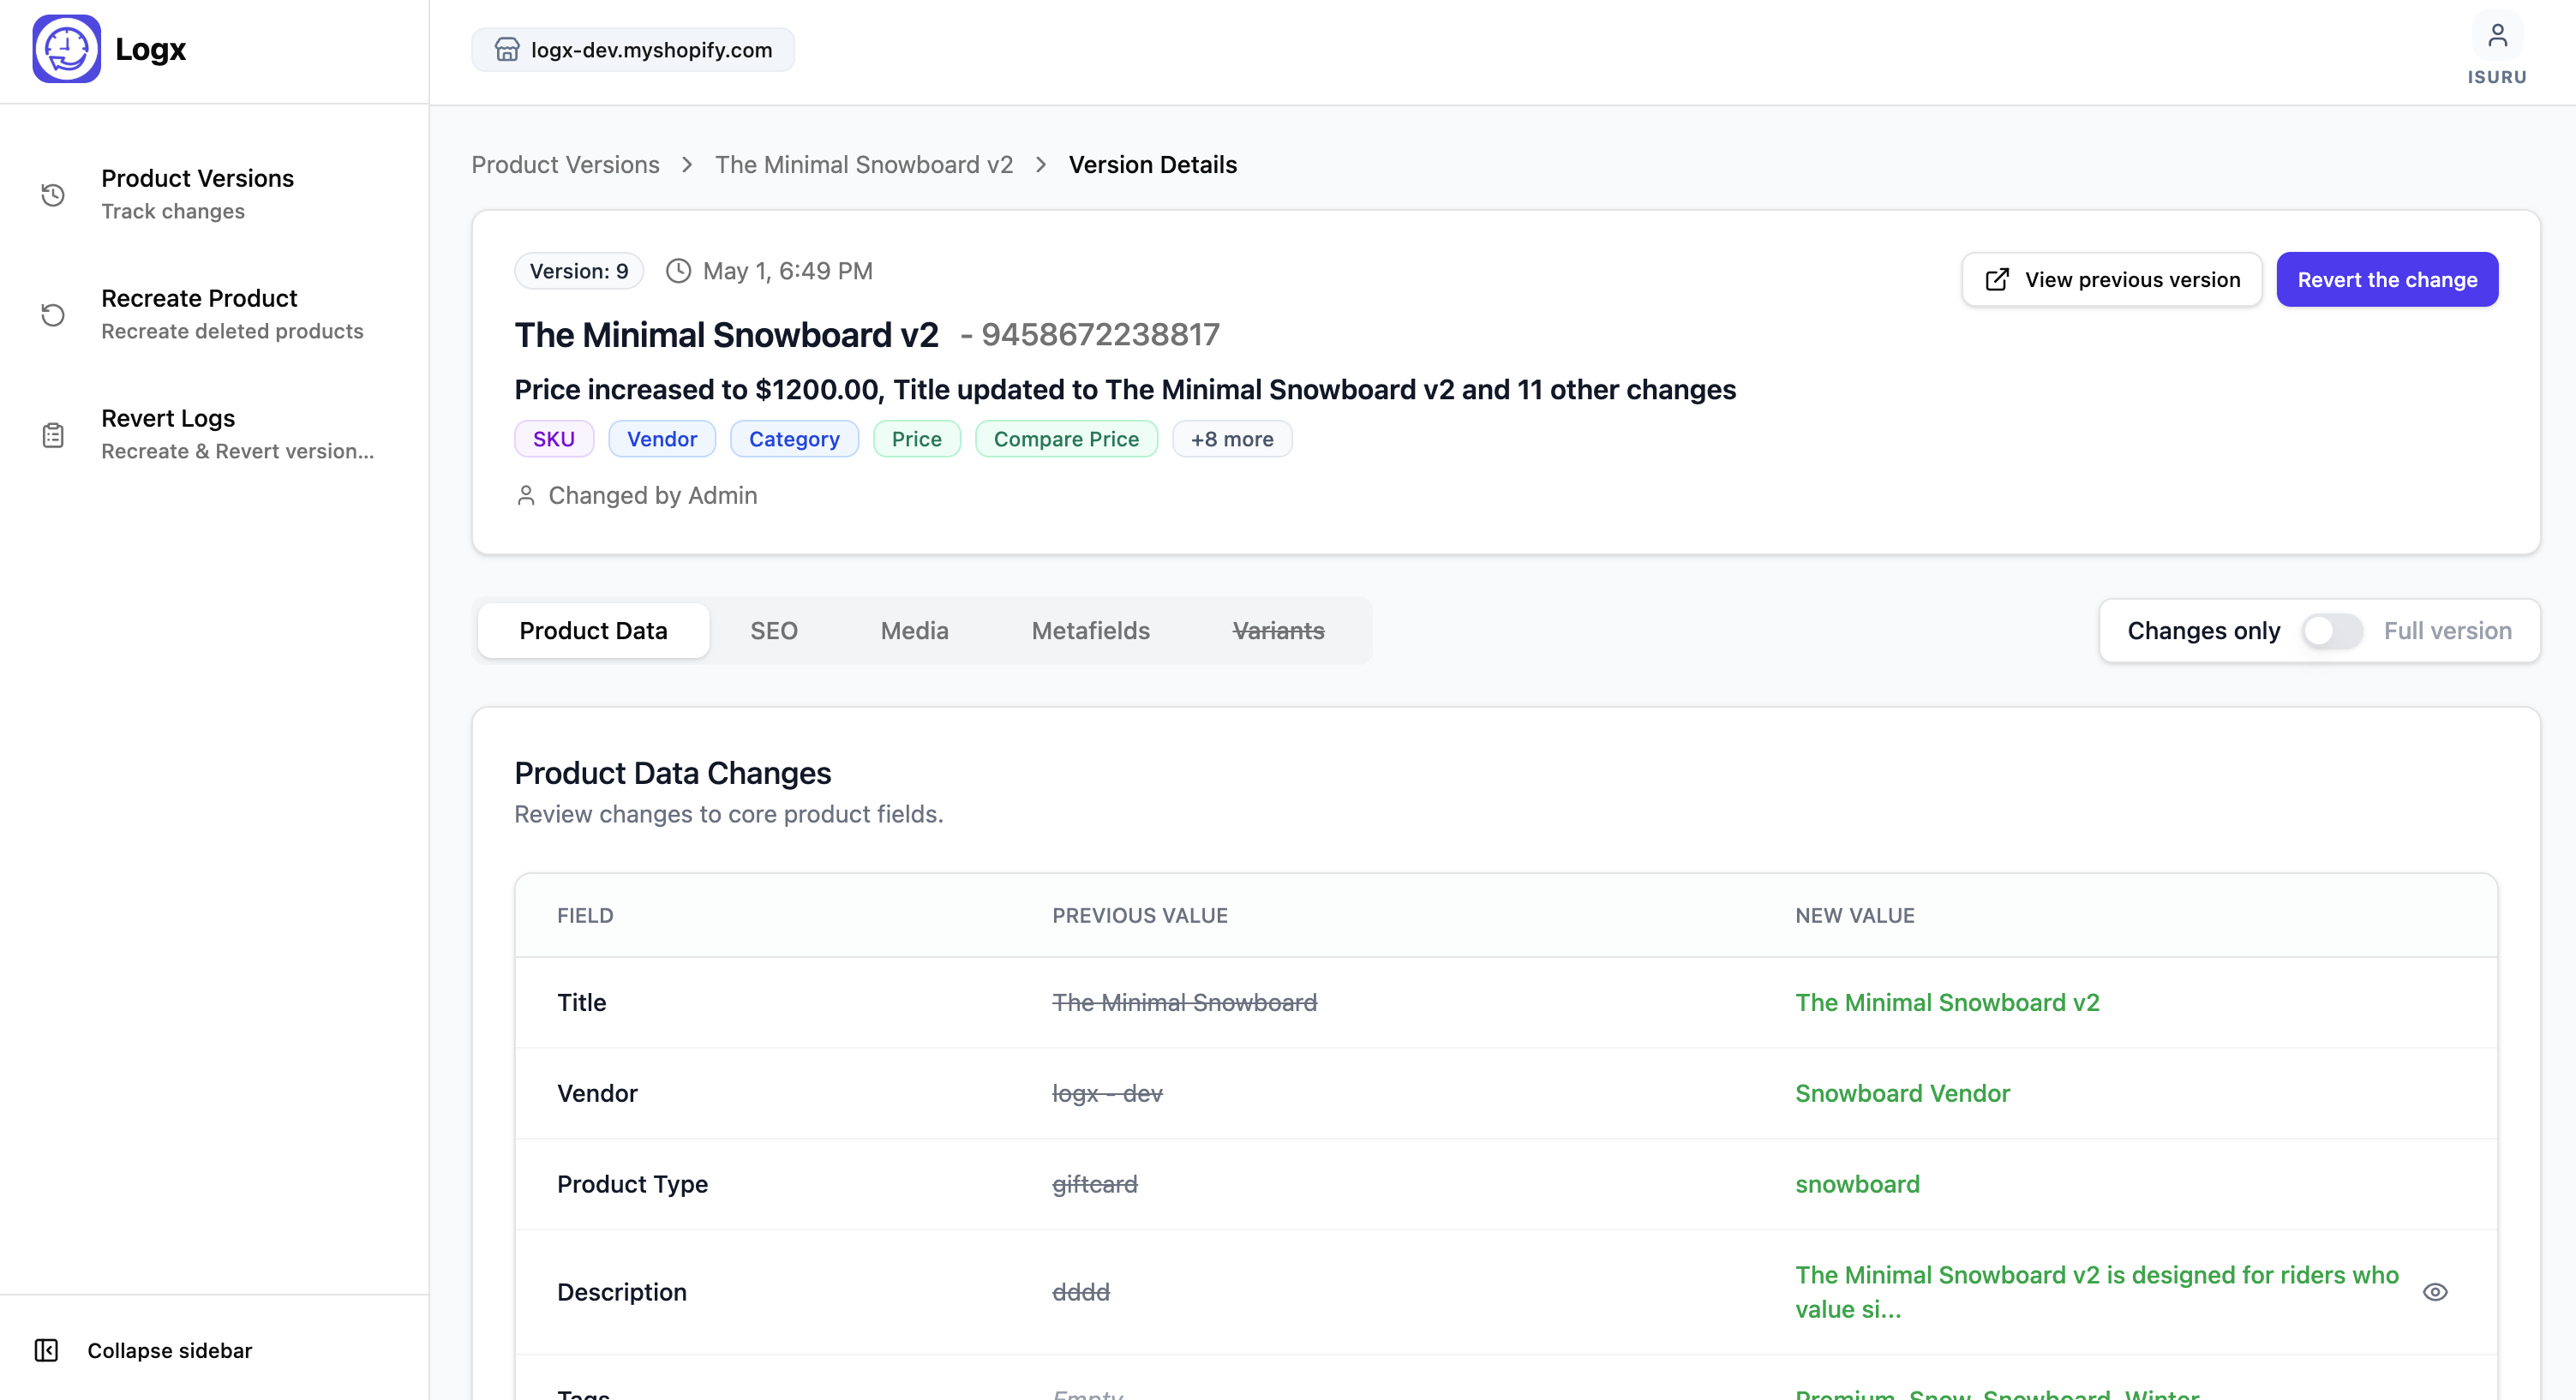Click the FIELD column header
Viewport: 2576px width, 1400px height.
(x=585, y=915)
